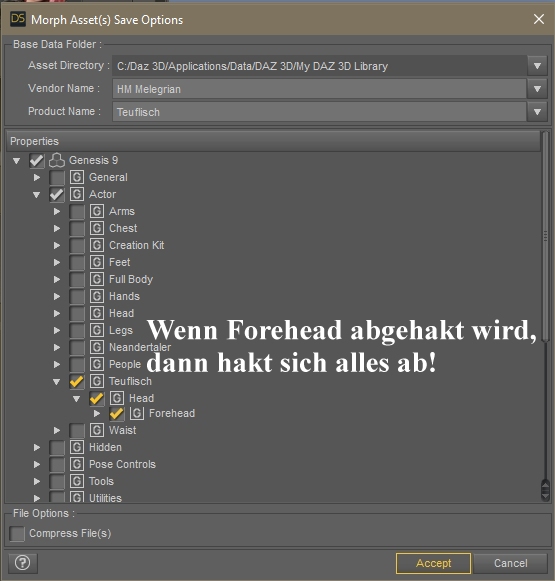The width and height of the screenshot is (555, 581).
Task: Check the Hidden group checkbox
Action: [57, 447]
